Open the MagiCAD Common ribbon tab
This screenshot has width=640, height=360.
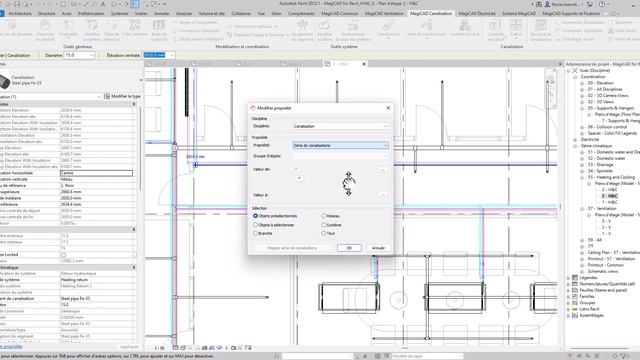pyautogui.click(x=340, y=13)
